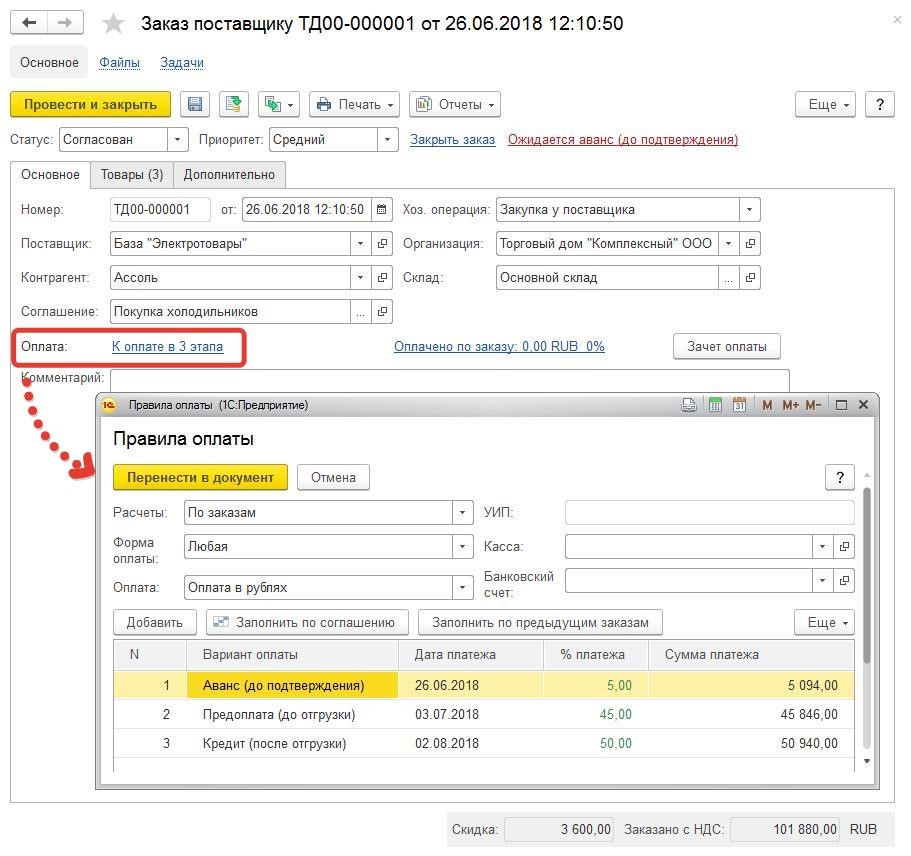This screenshot has width=911, height=856.
Task: Go forward with the right arrow button
Action: (x=65, y=23)
